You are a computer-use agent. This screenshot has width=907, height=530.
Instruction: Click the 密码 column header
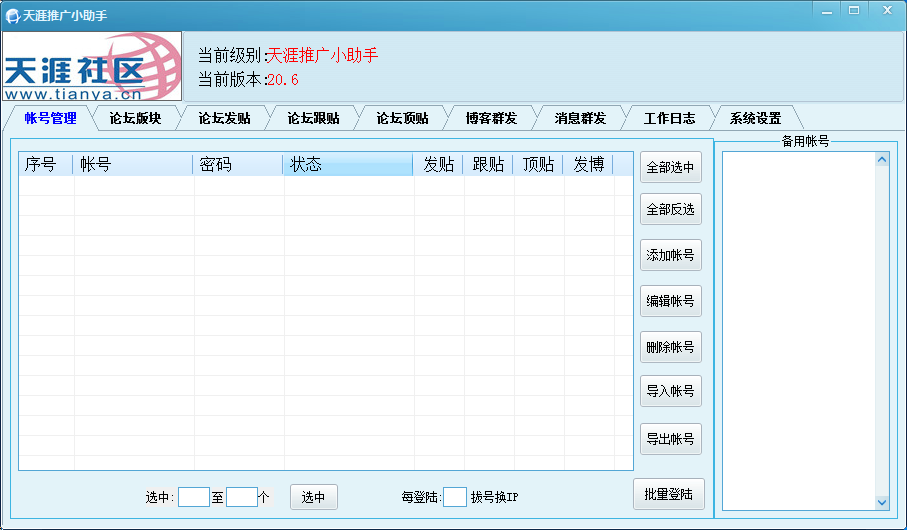[238, 164]
